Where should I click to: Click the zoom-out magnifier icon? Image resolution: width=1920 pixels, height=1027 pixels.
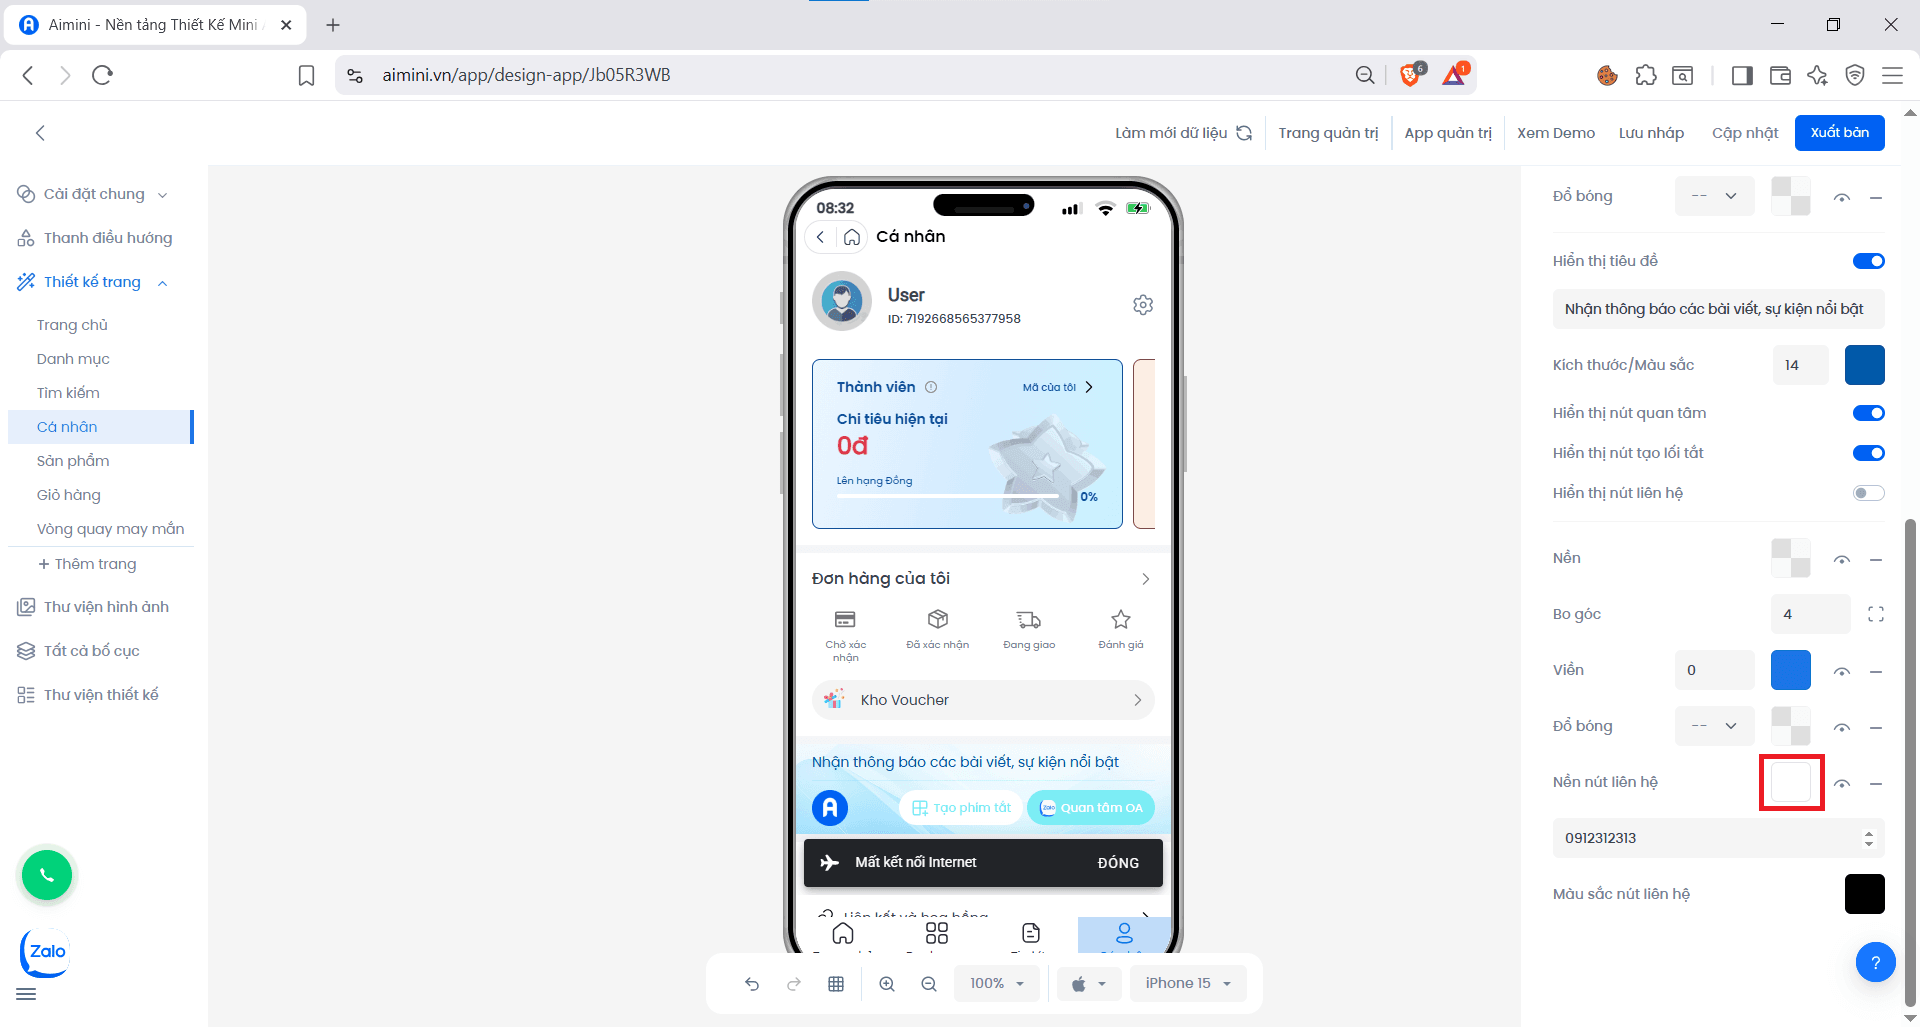point(929,983)
